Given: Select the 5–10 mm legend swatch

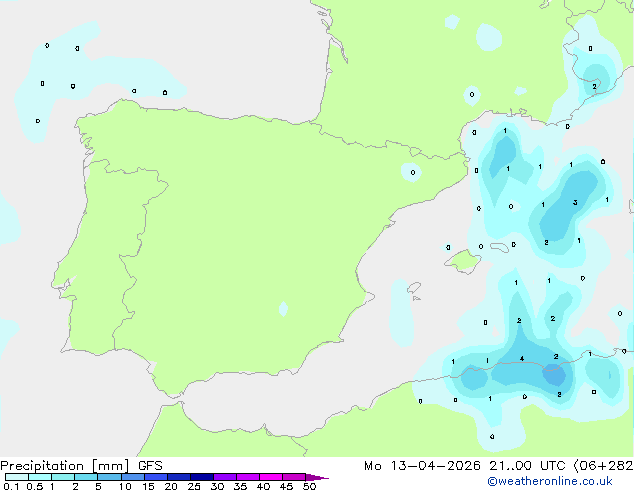Looking at the screenshot, I should pos(110,477).
